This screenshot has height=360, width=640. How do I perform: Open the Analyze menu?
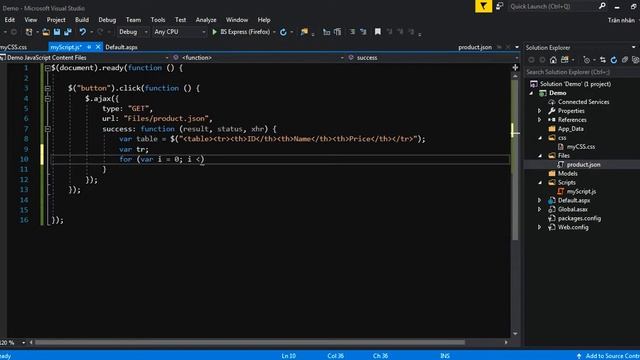pyautogui.click(x=206, y=20)
